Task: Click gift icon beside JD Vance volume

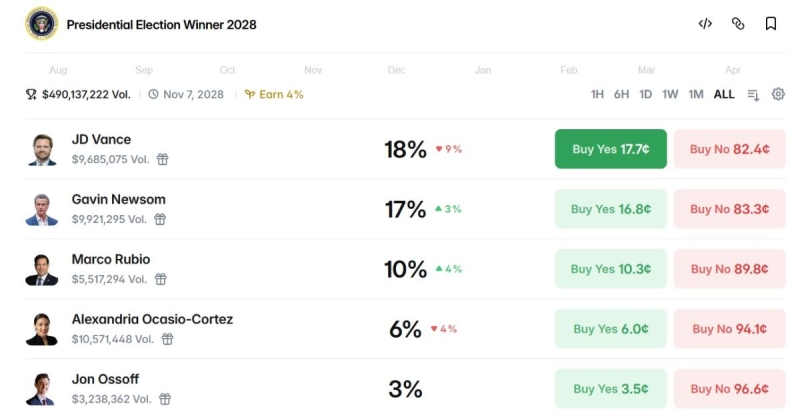Action: [x=161, y=159]
